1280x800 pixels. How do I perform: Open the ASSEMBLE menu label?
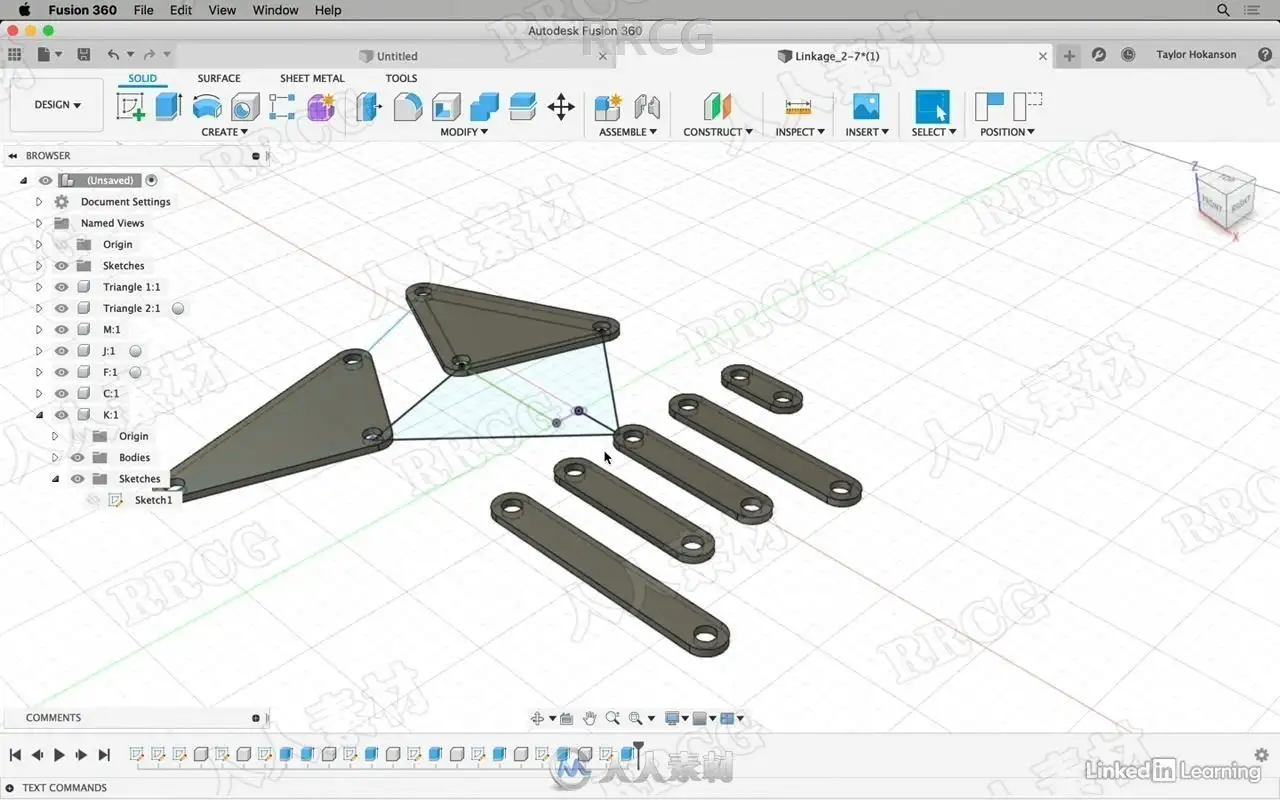coord(628,132)
